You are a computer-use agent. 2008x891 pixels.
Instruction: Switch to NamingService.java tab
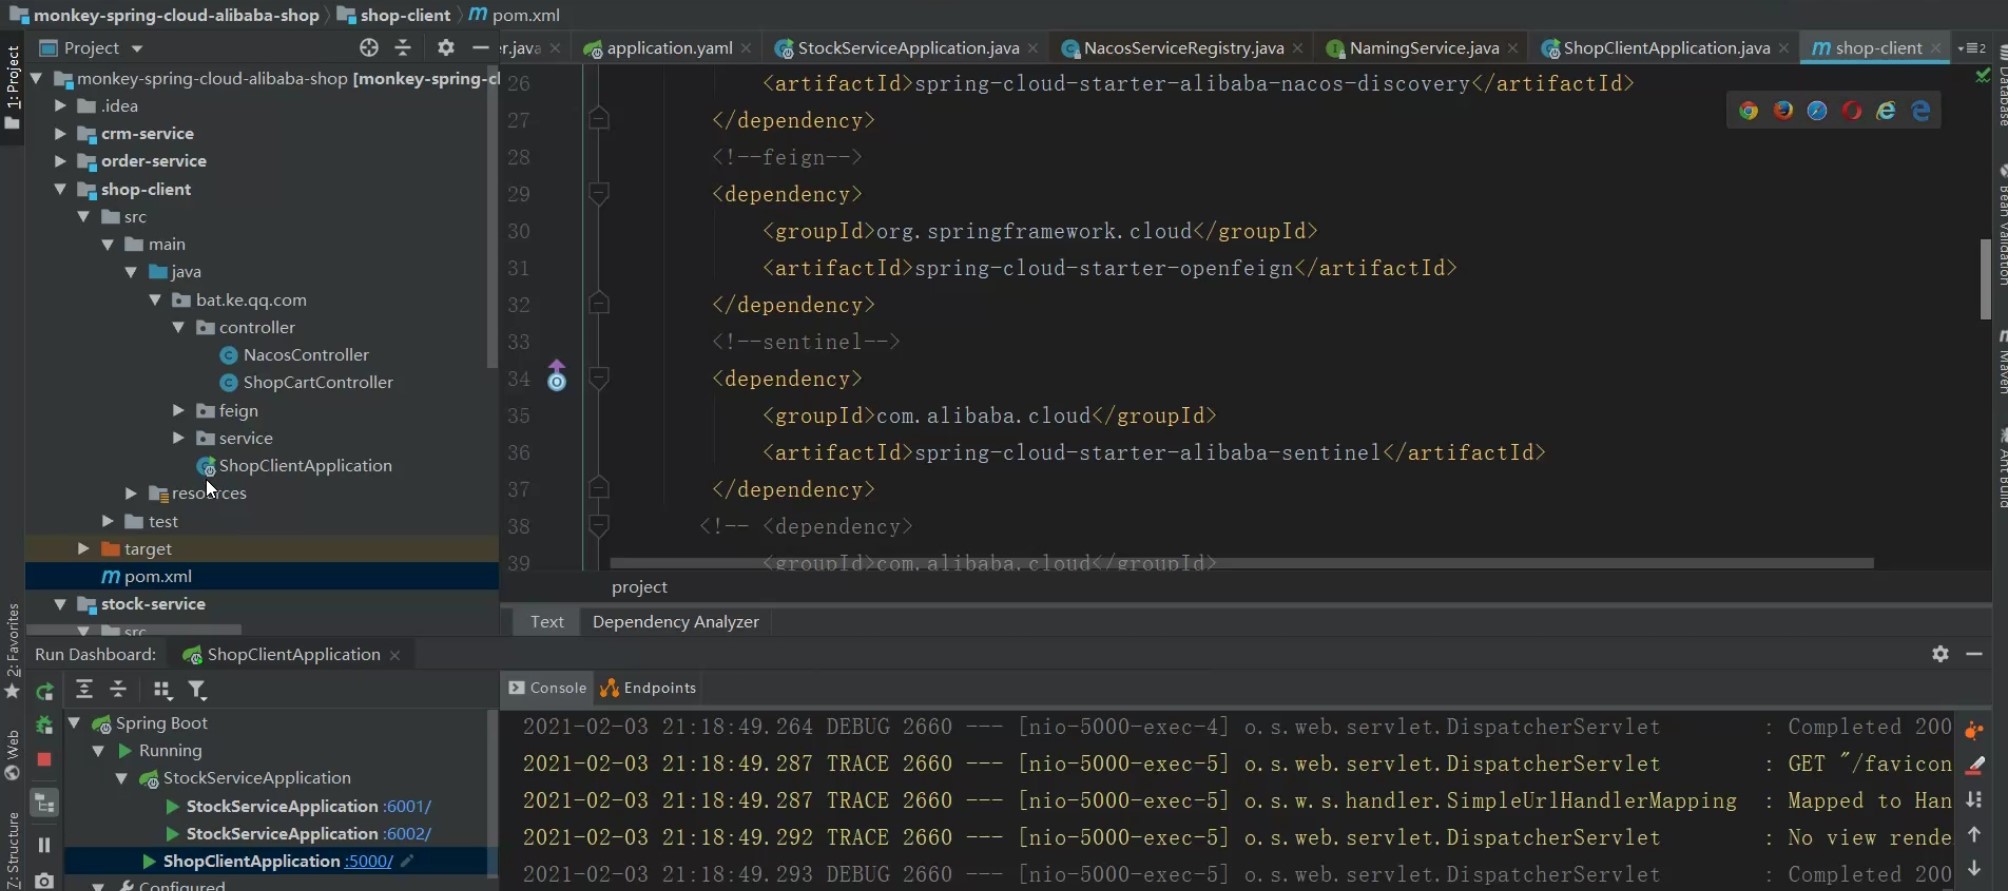(x=1423, y=48)
